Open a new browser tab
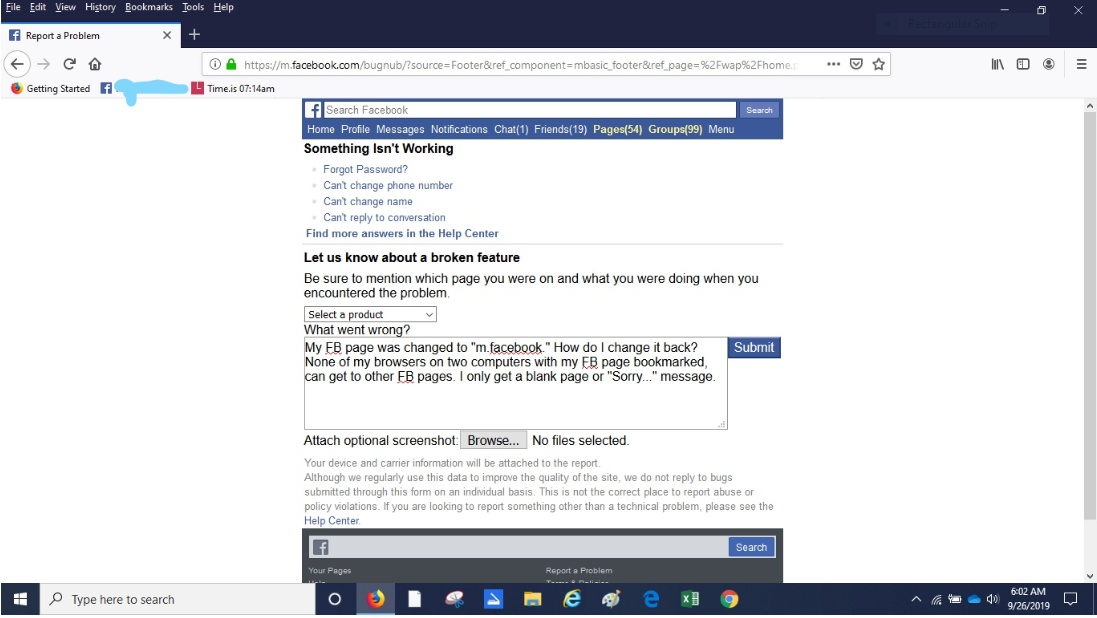1097x618 pixels. 194,34
